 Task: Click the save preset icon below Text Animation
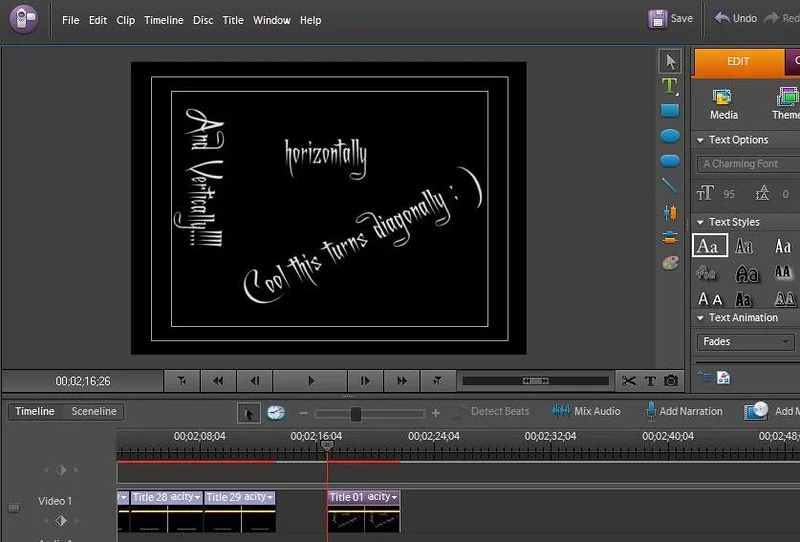pos(723,378)
